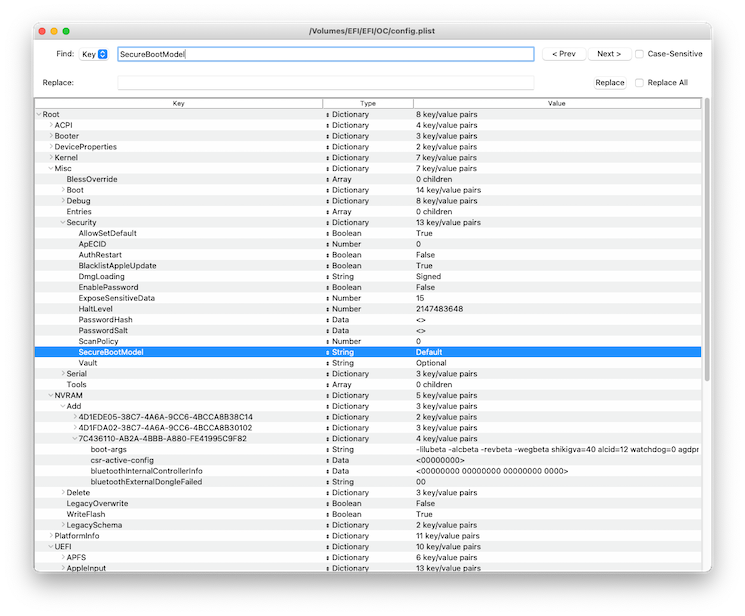Jump to next match with Next

point(609,54)
